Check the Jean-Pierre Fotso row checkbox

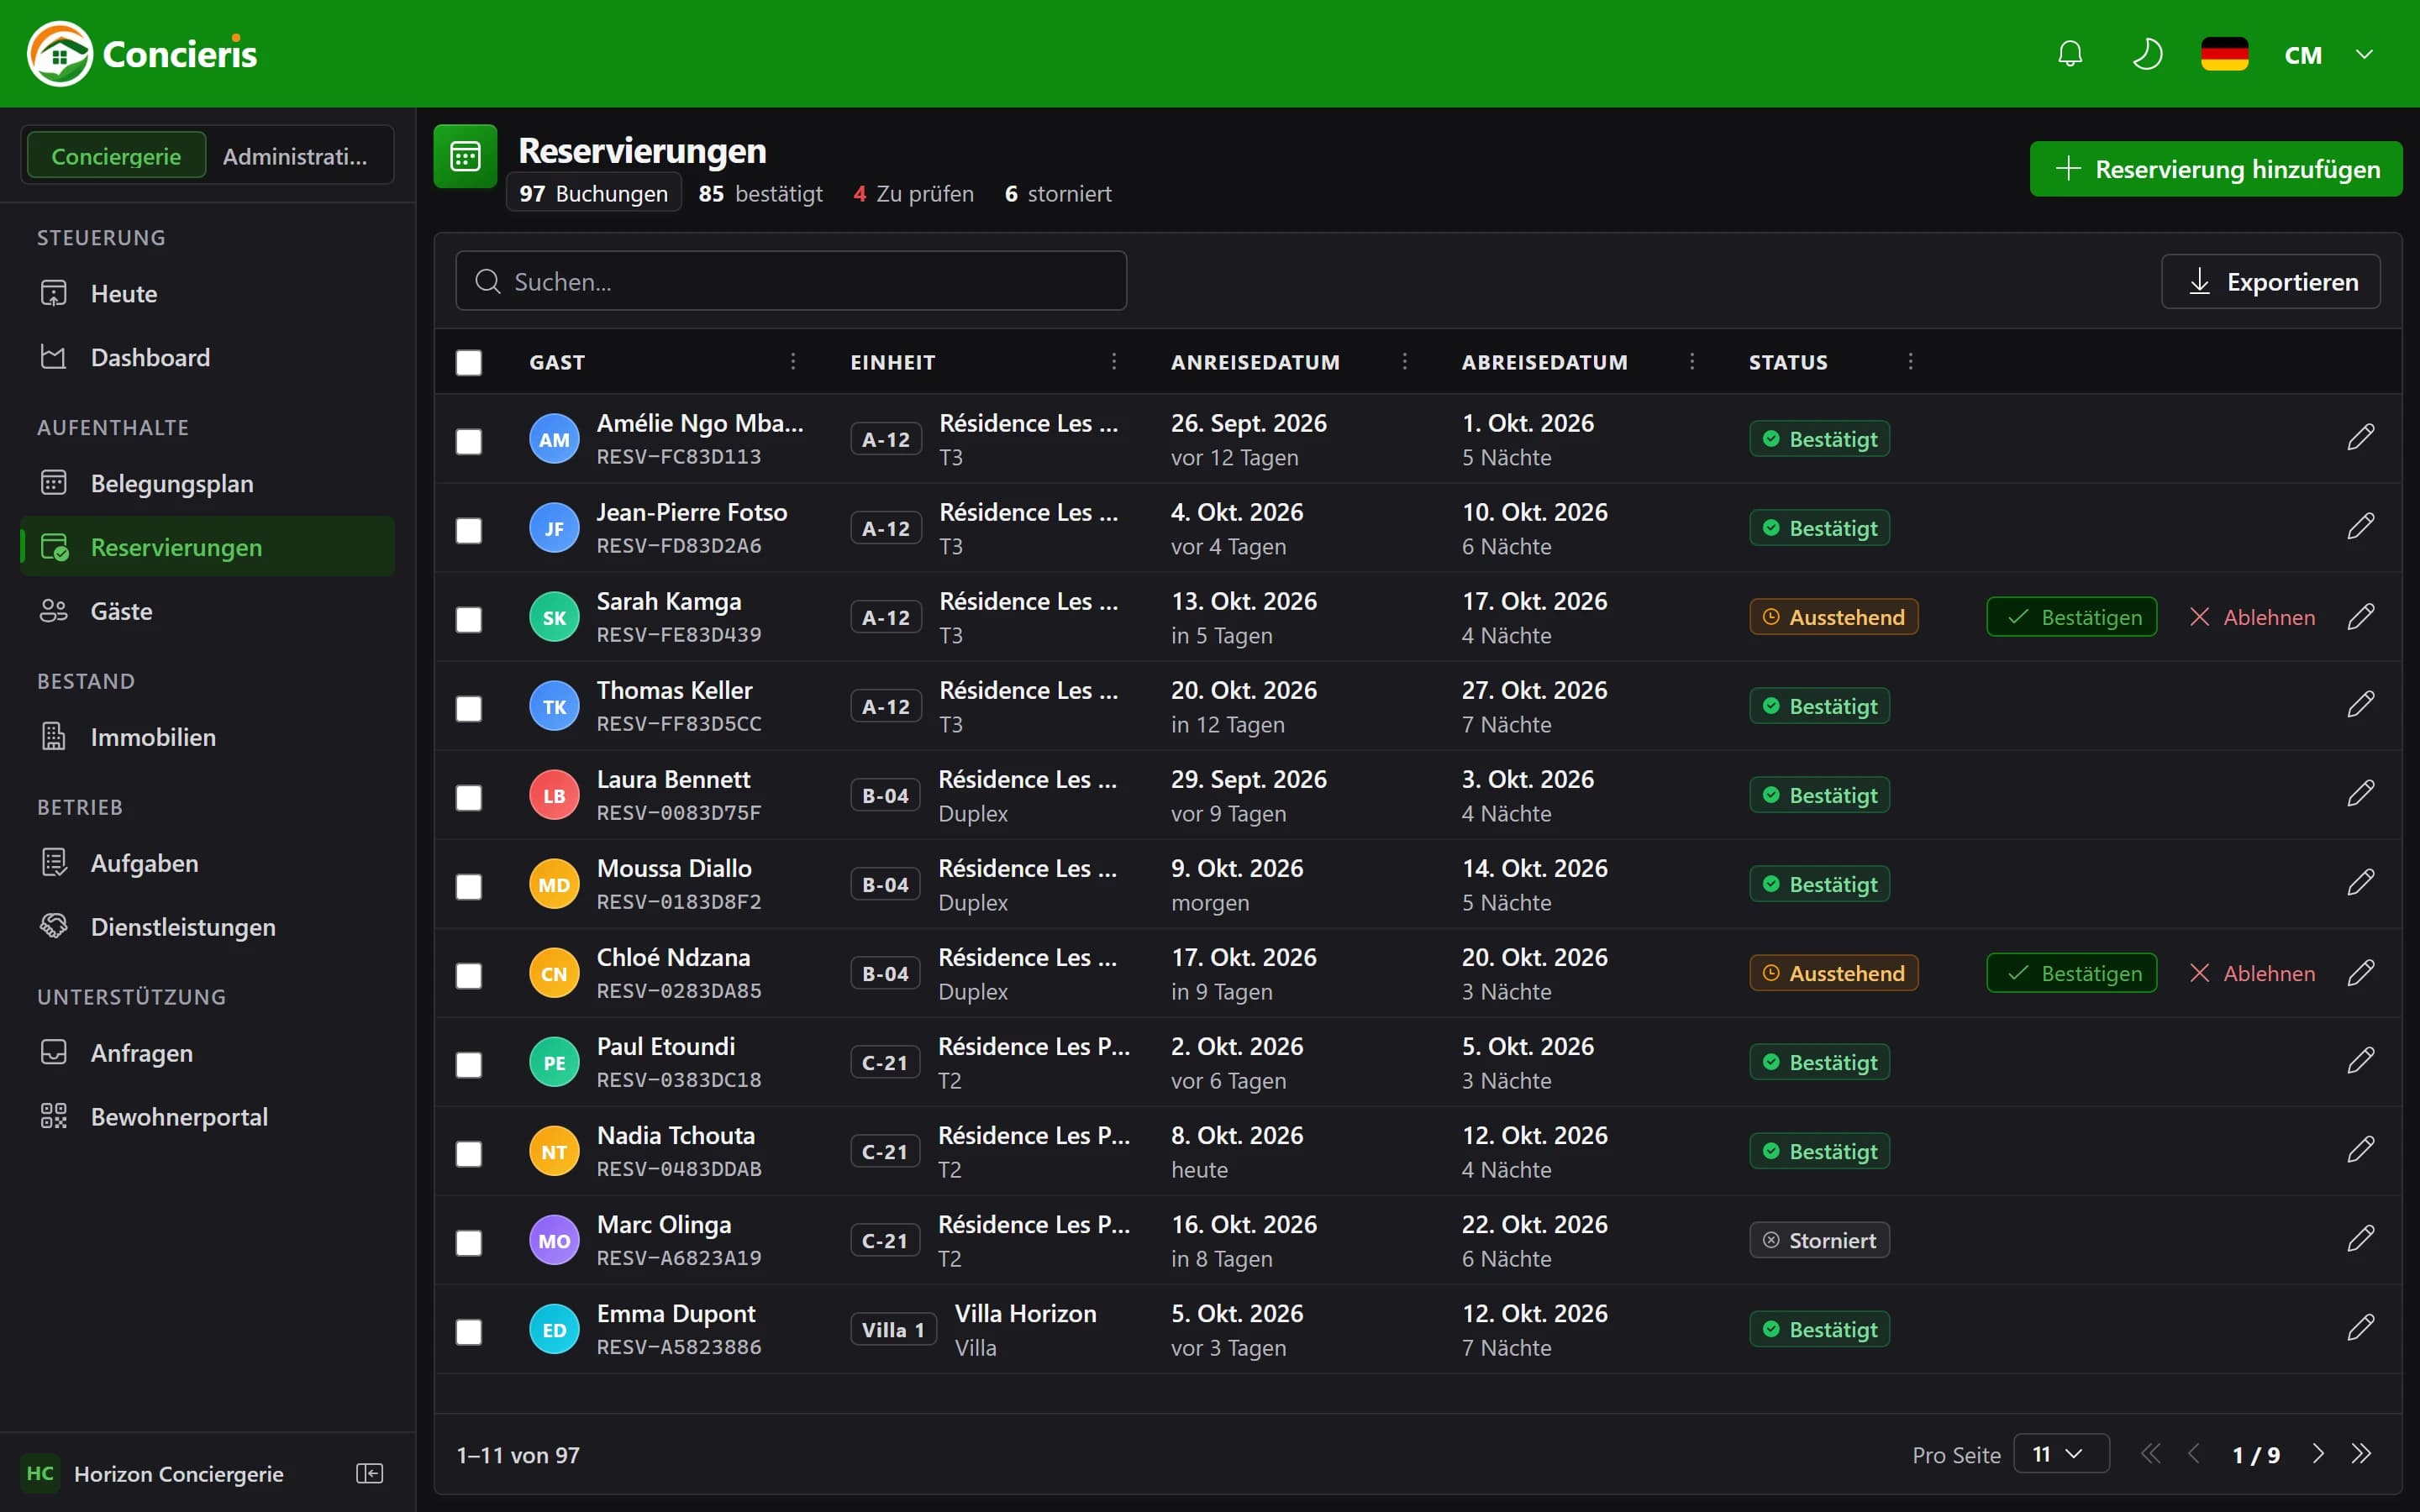(469, 530)
